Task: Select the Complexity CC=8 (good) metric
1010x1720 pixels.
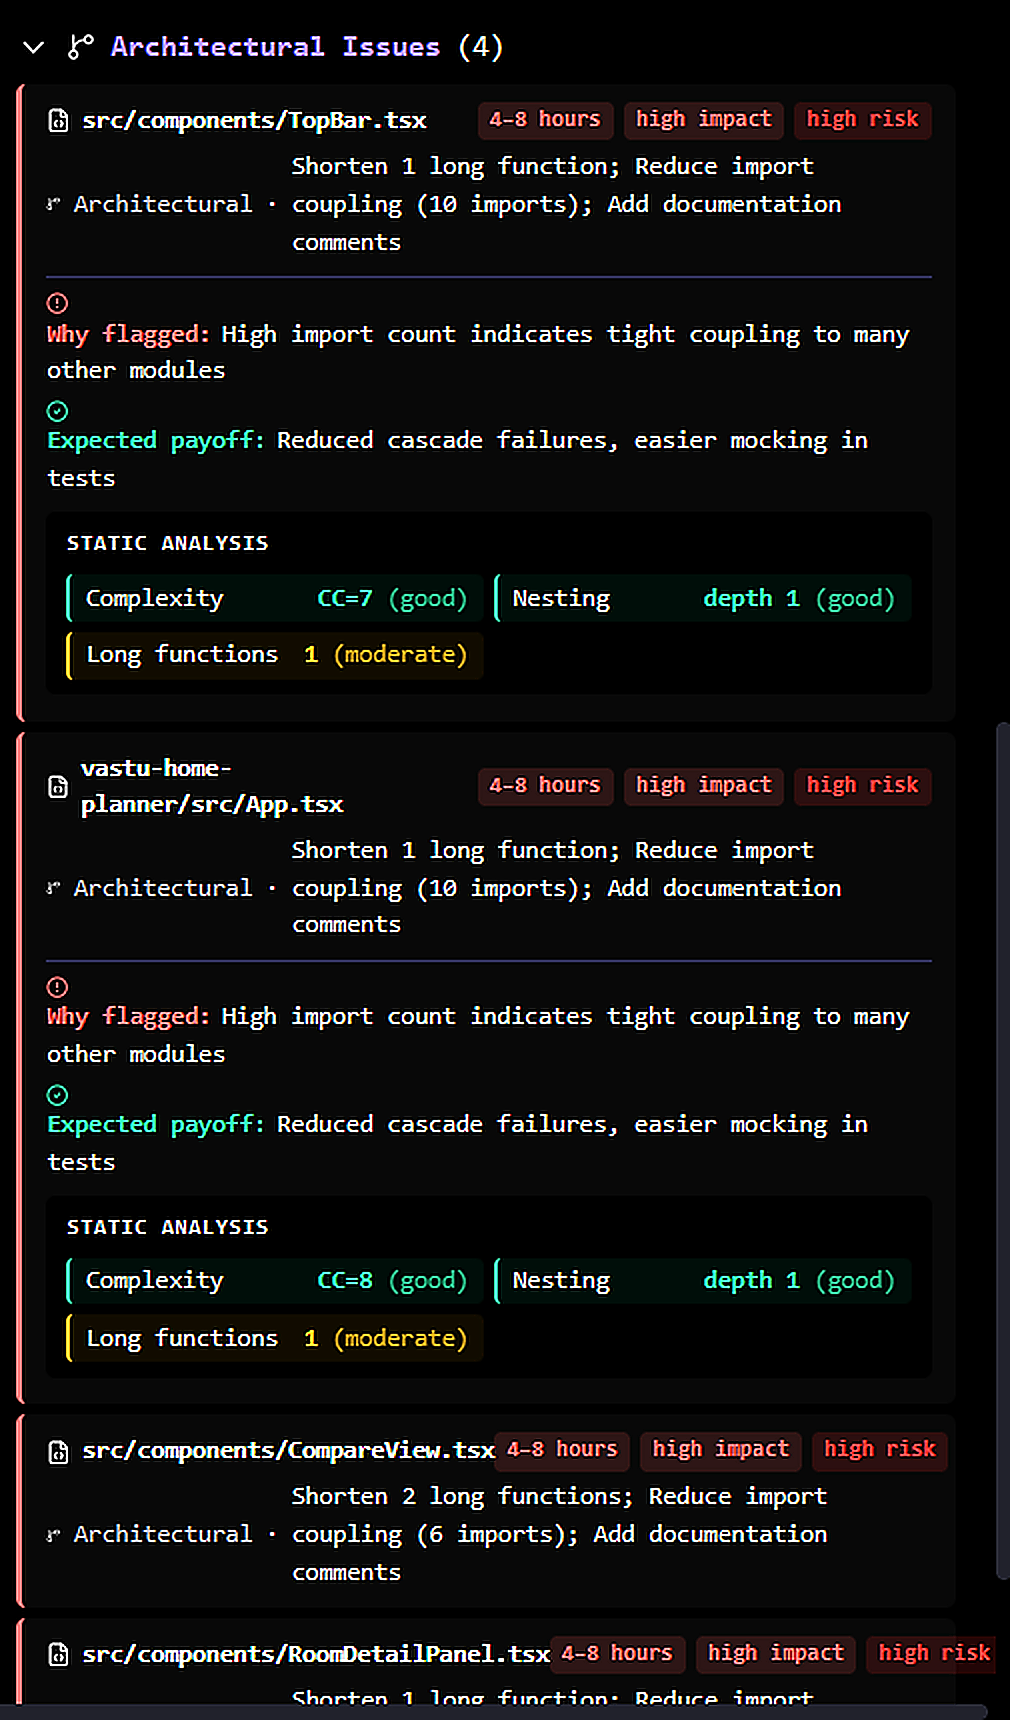Action: (x=275, y=1281)
